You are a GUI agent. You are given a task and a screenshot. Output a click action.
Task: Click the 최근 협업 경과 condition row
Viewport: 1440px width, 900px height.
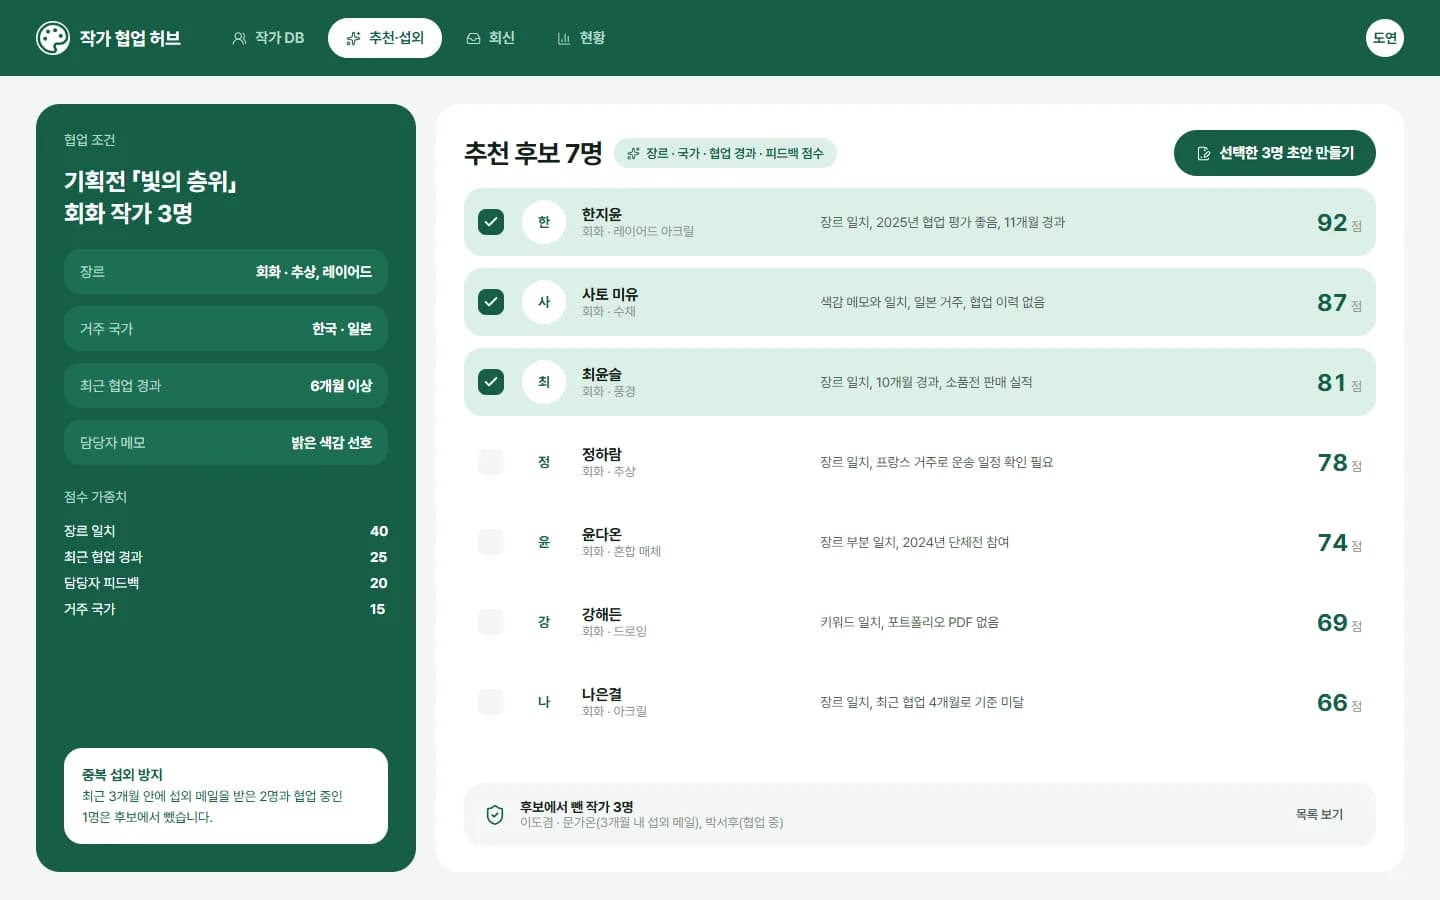click(x=226, y=386)
